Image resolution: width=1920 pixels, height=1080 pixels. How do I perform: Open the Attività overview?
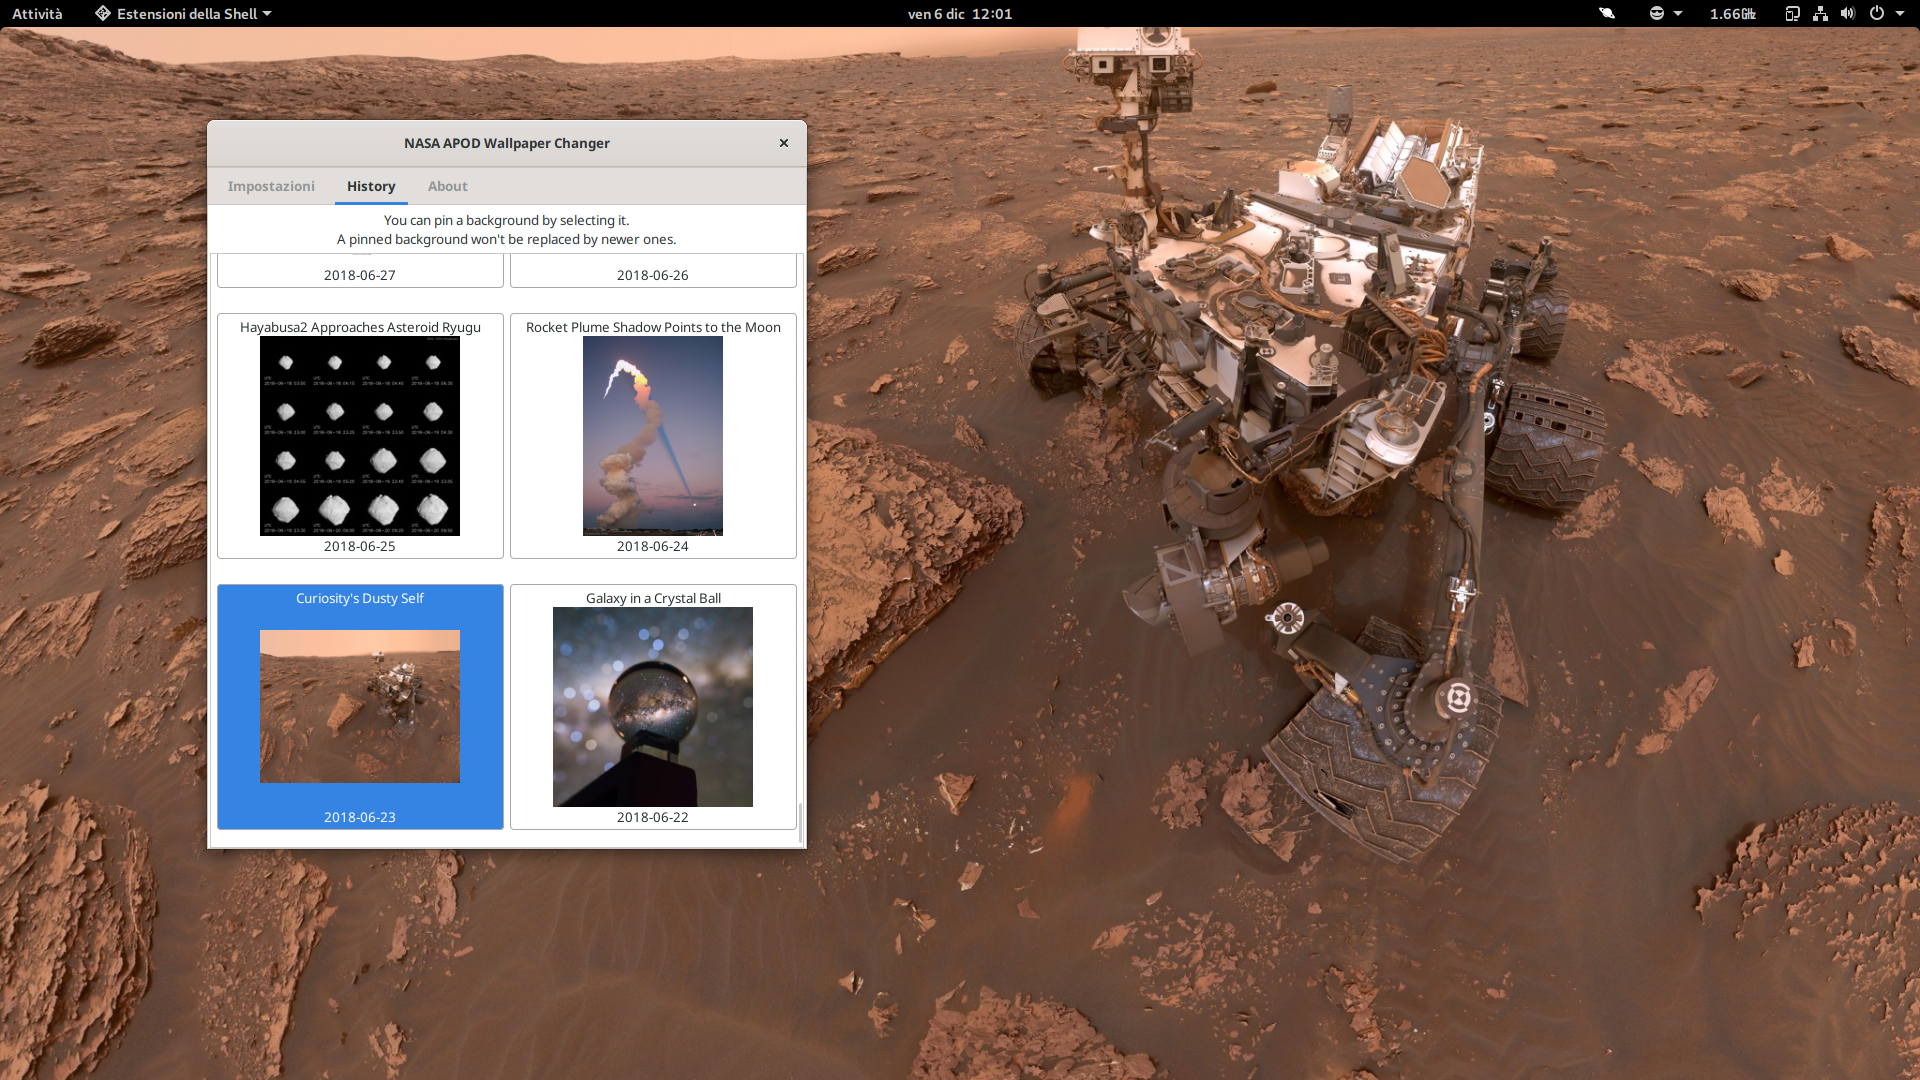37,14
